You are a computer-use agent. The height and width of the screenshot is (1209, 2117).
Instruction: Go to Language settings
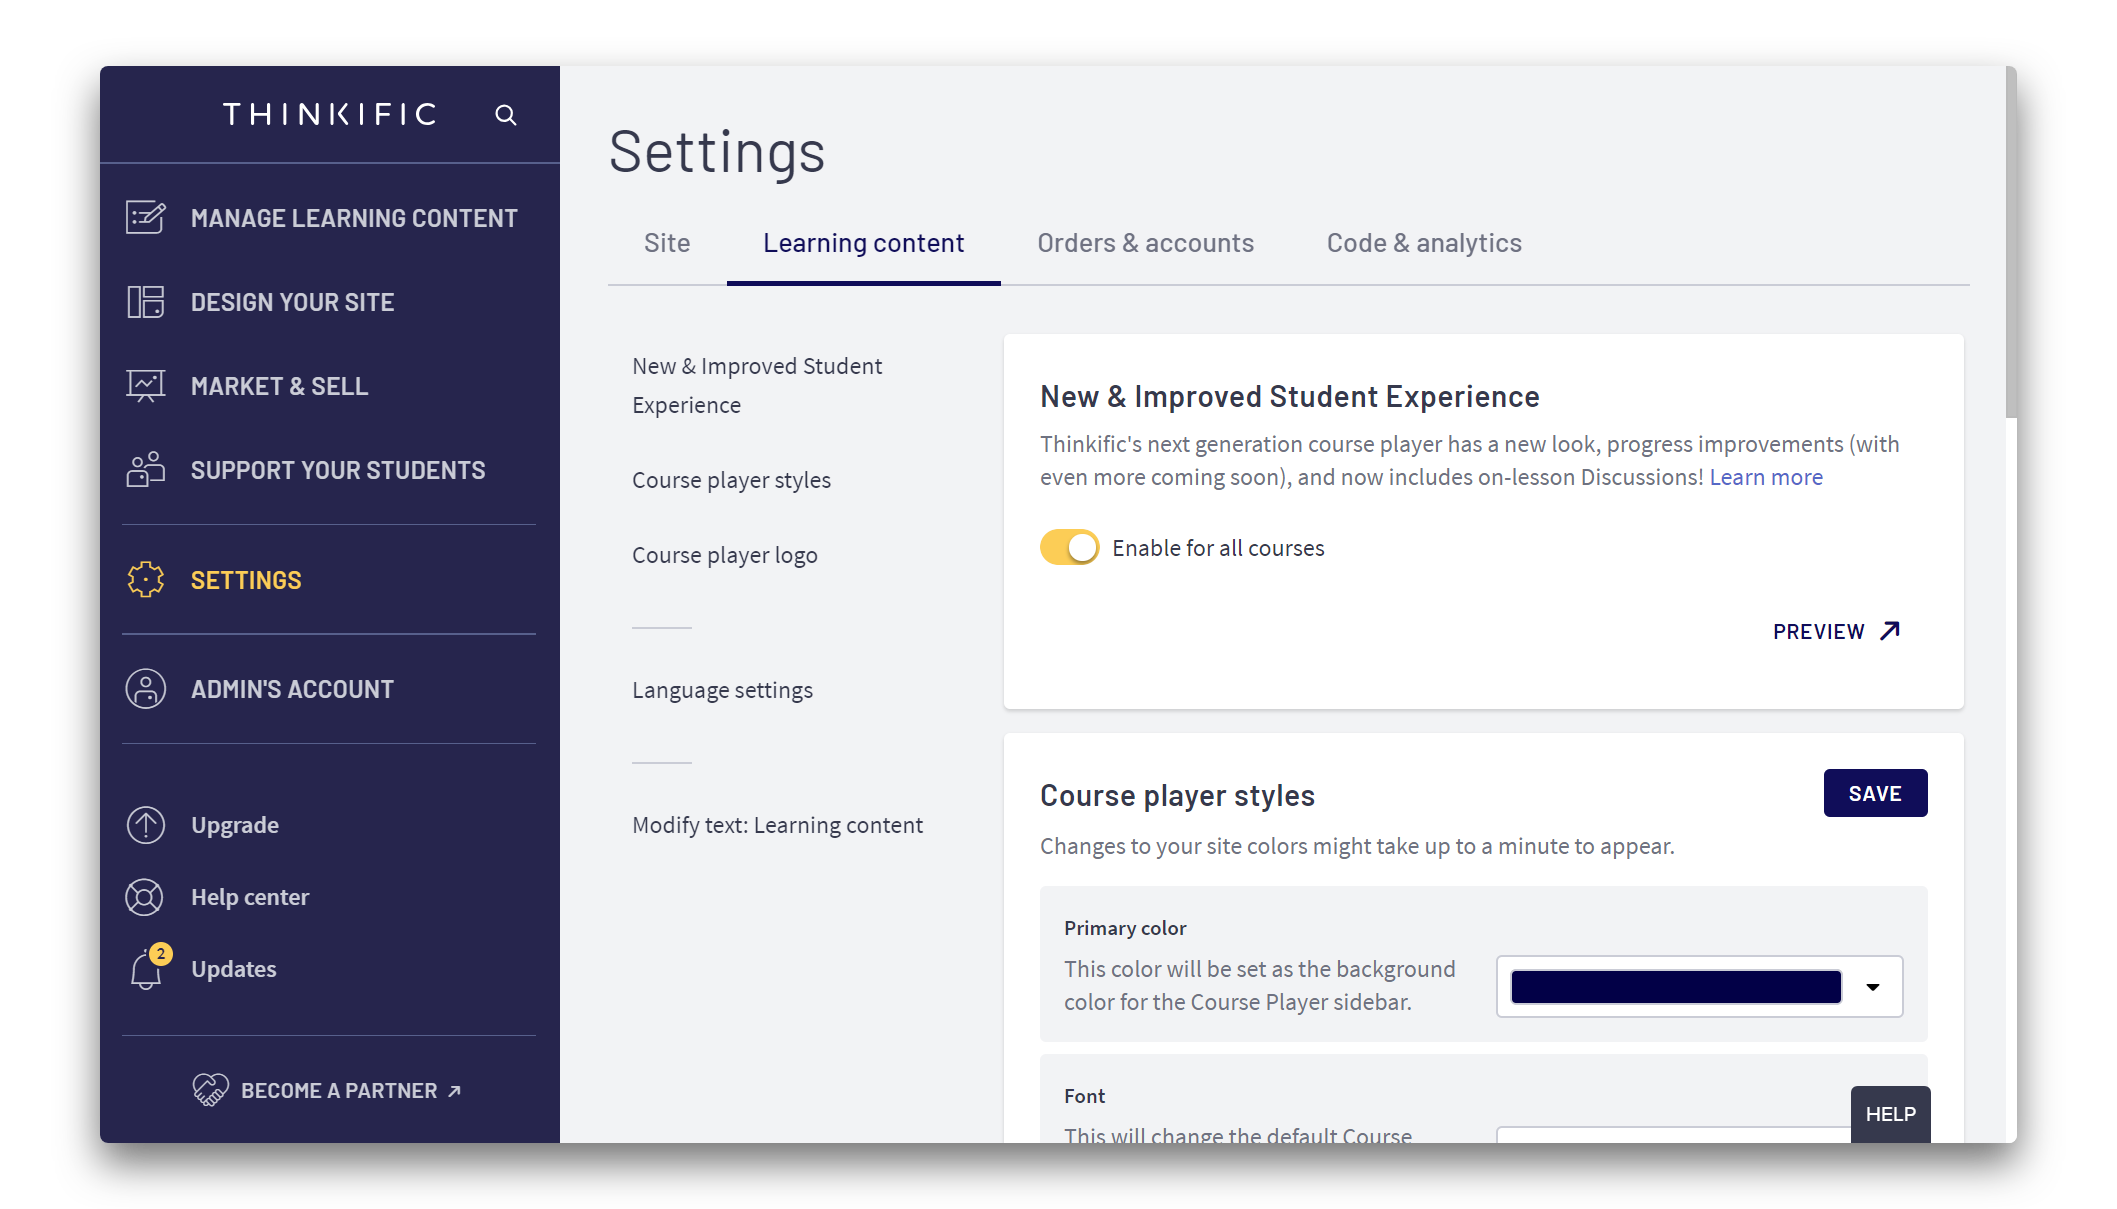722,690
